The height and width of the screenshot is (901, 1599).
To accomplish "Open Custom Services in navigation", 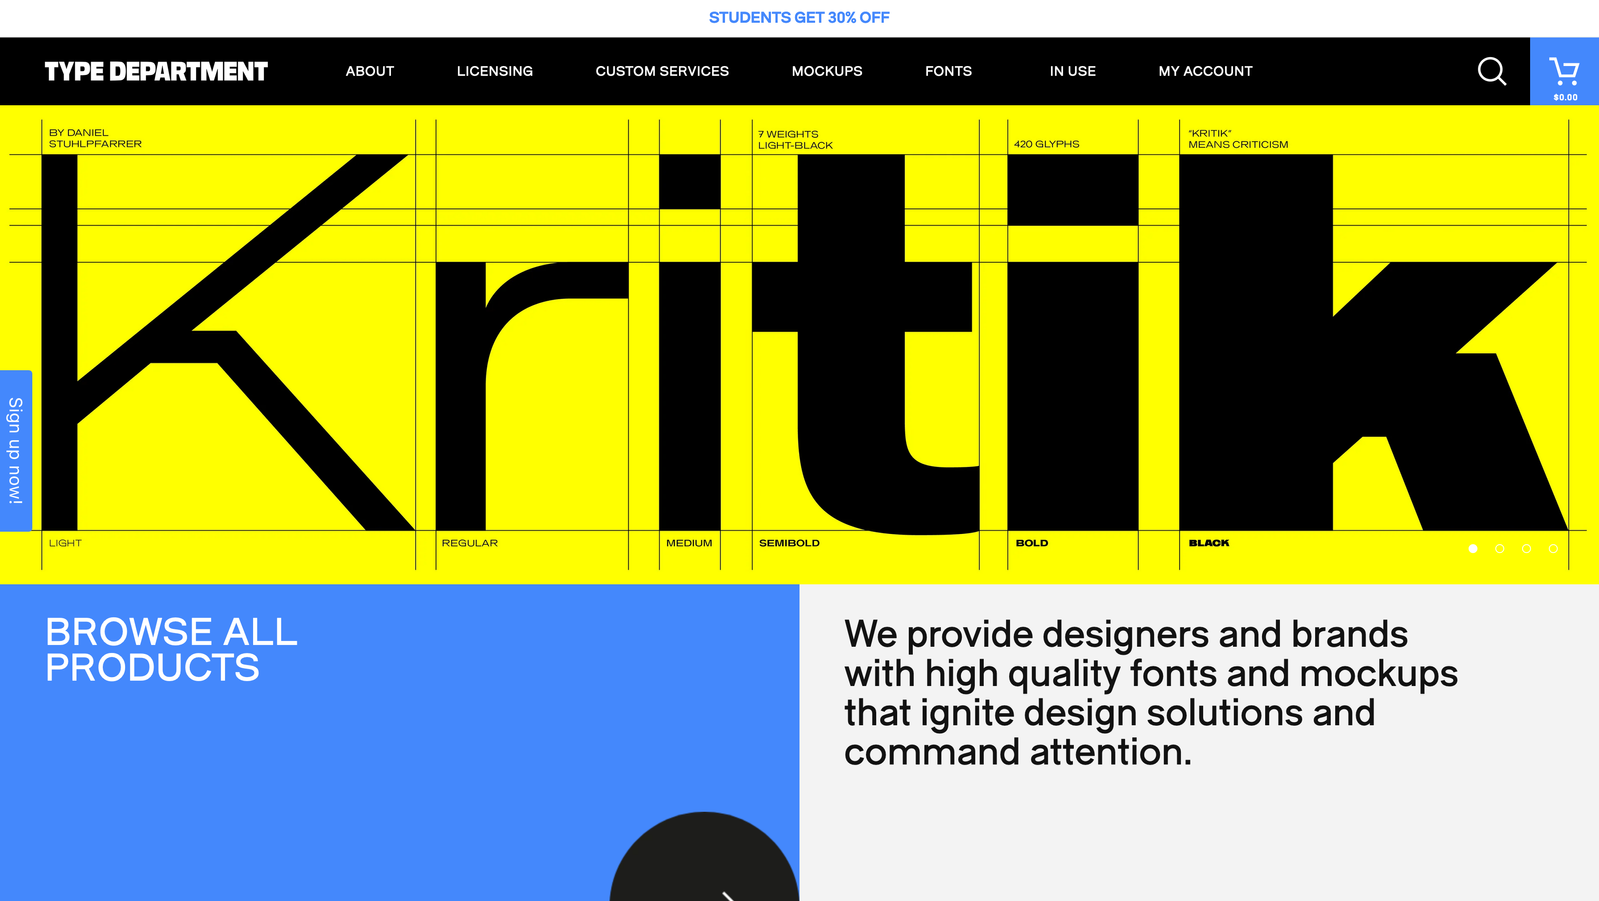I will click(x=662, y=71).
